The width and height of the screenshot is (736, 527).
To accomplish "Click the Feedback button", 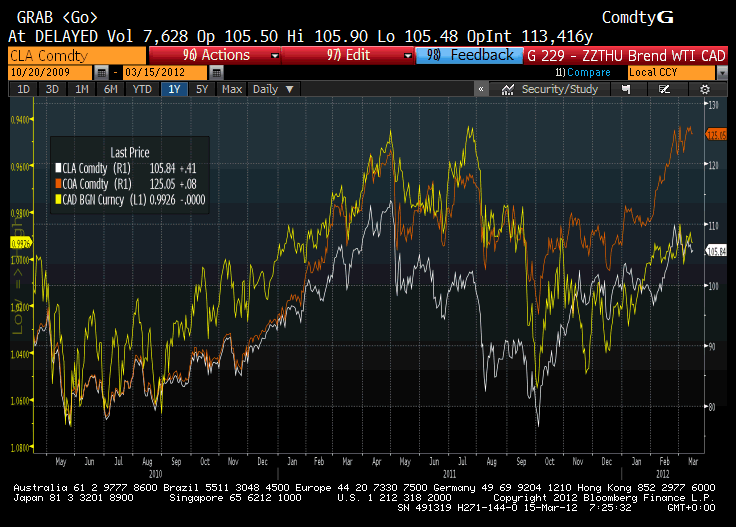I will point(469,55).
